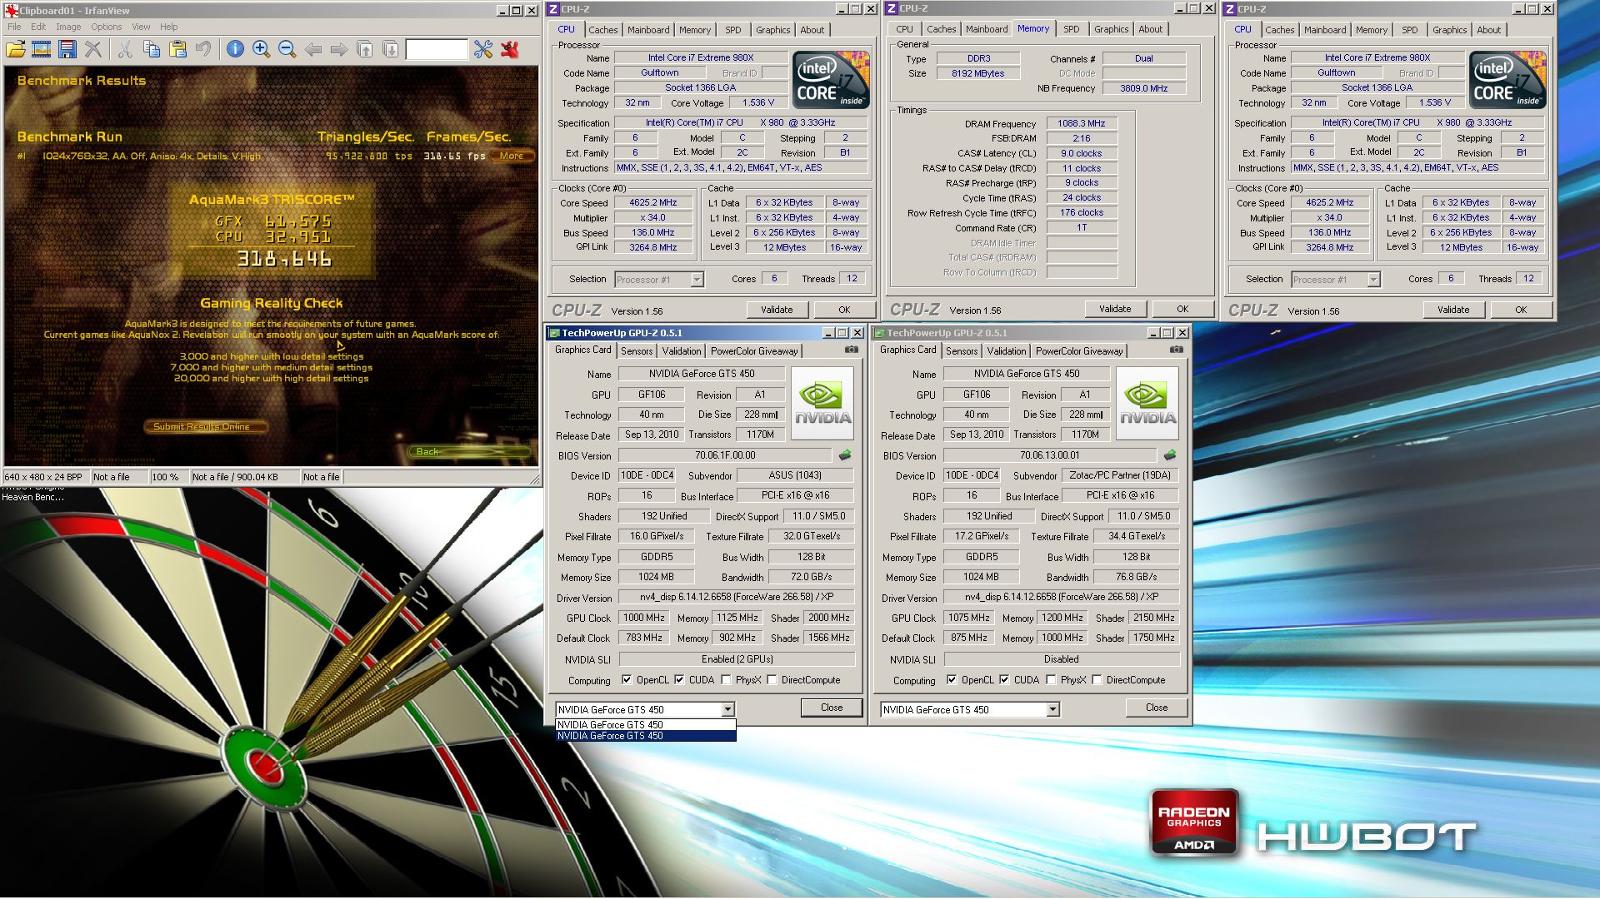Click BIOS save icon in left GPU-Z window

[845, 455]
